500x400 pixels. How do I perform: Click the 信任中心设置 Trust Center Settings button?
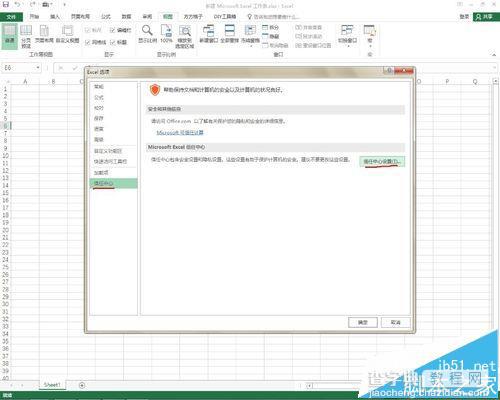click(382, 161)
